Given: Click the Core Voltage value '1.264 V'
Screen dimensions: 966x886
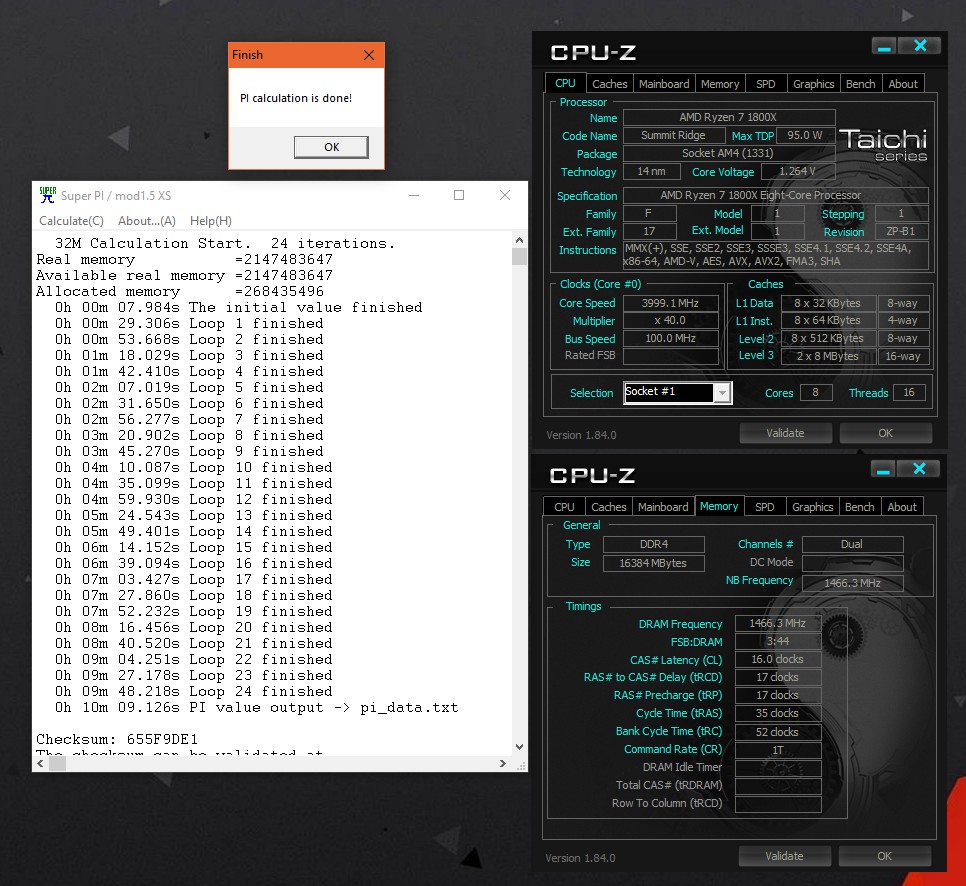Looking at the screenshot, I should click(798, 171).
